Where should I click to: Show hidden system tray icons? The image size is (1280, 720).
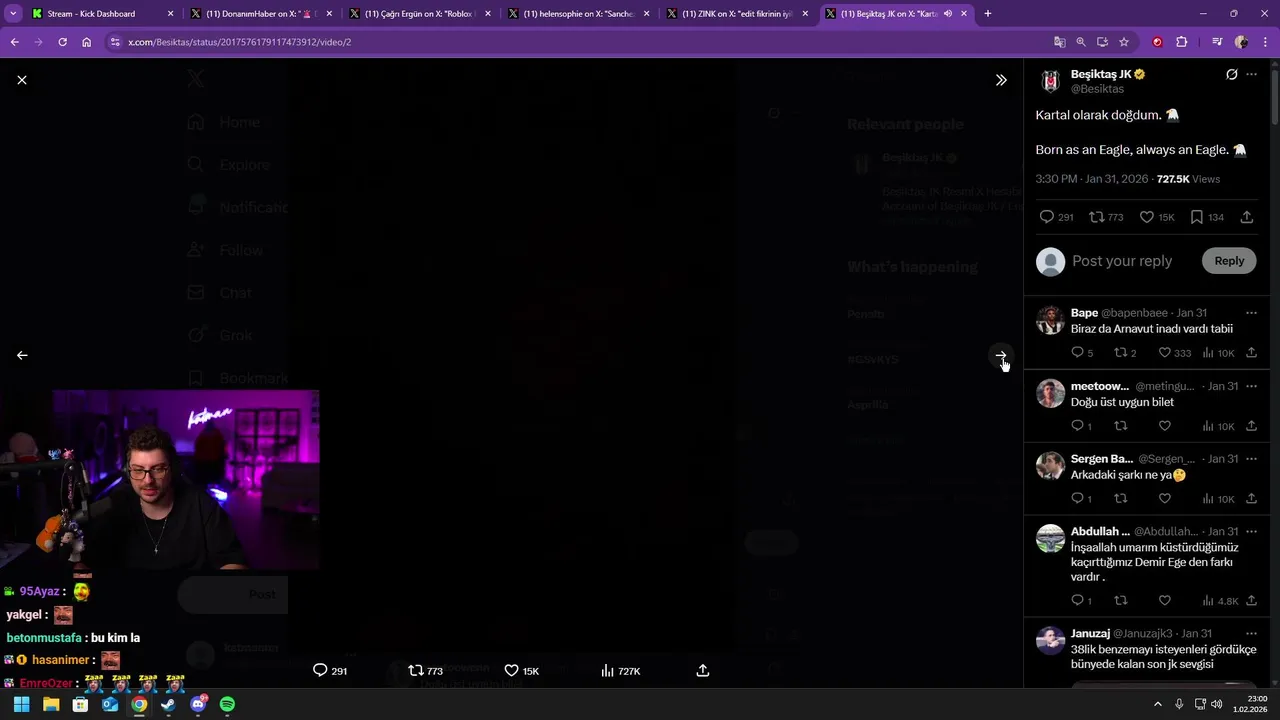(x=1158, y=704)
